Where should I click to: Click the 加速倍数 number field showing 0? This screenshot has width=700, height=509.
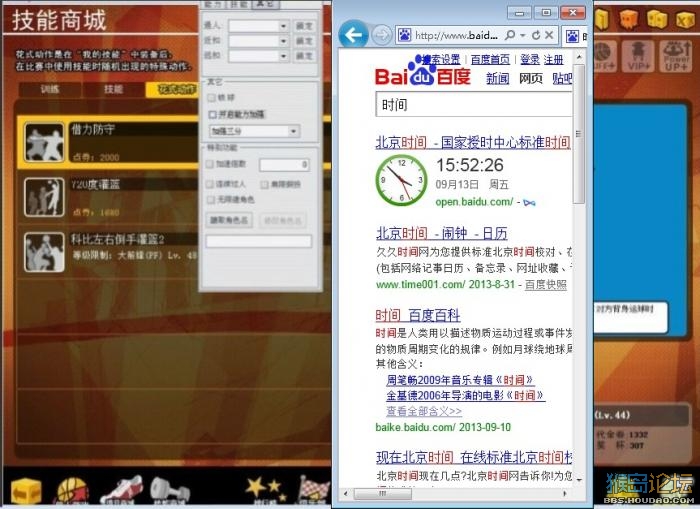284,164
